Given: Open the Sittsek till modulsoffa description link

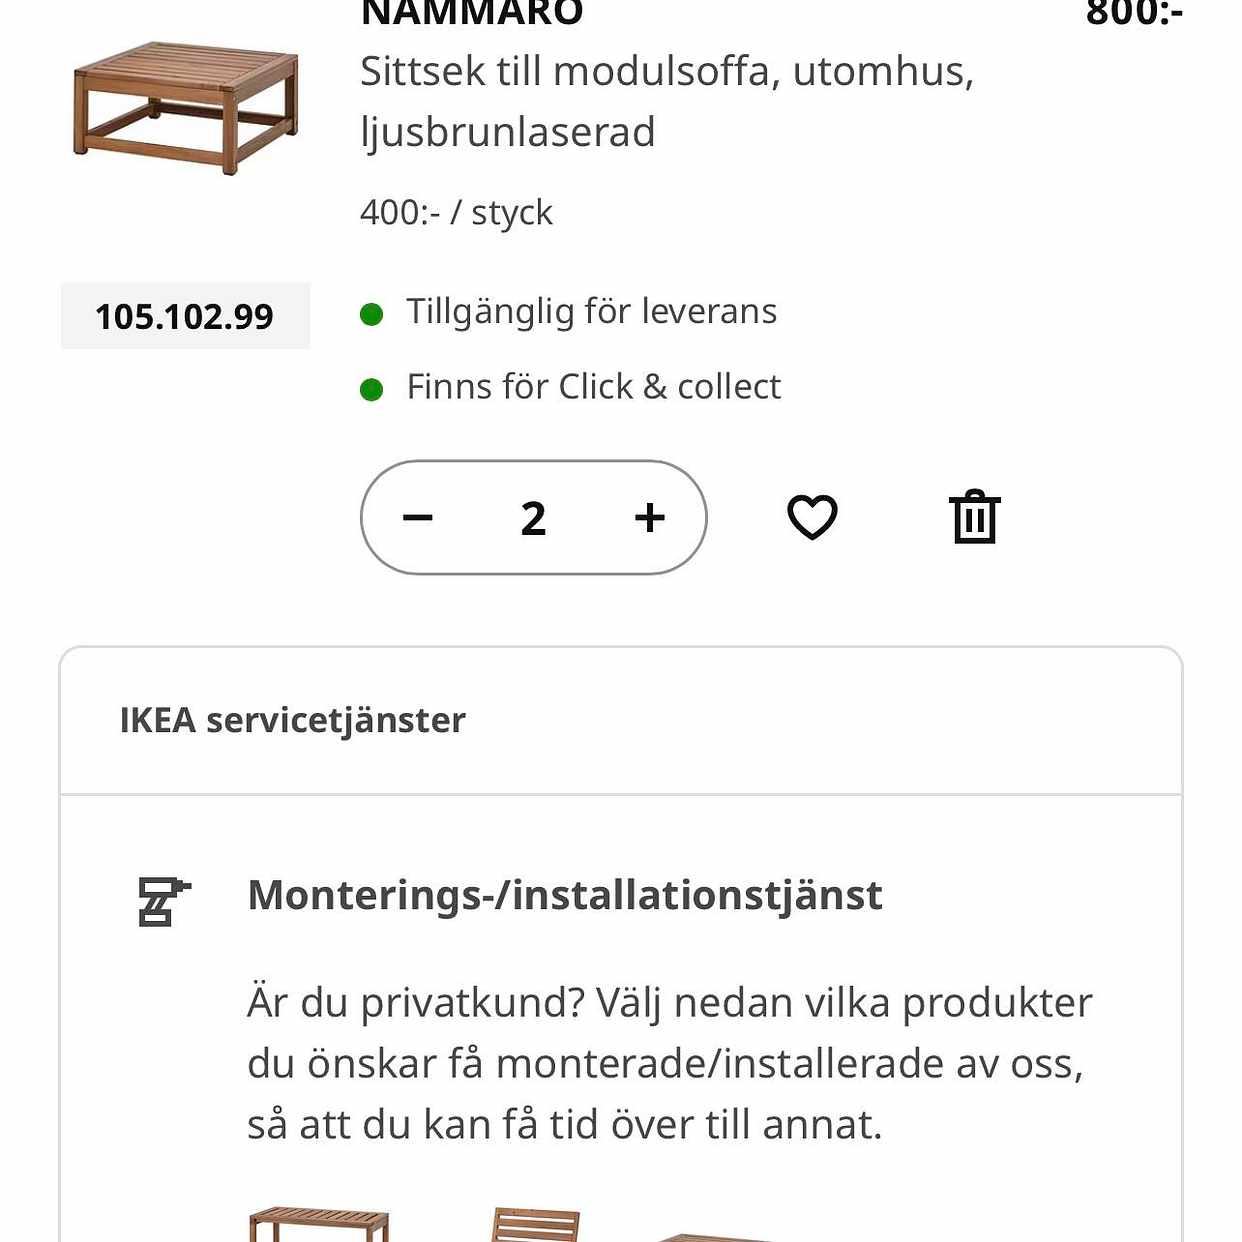Looking at the screenshot, I should [667, 101].
